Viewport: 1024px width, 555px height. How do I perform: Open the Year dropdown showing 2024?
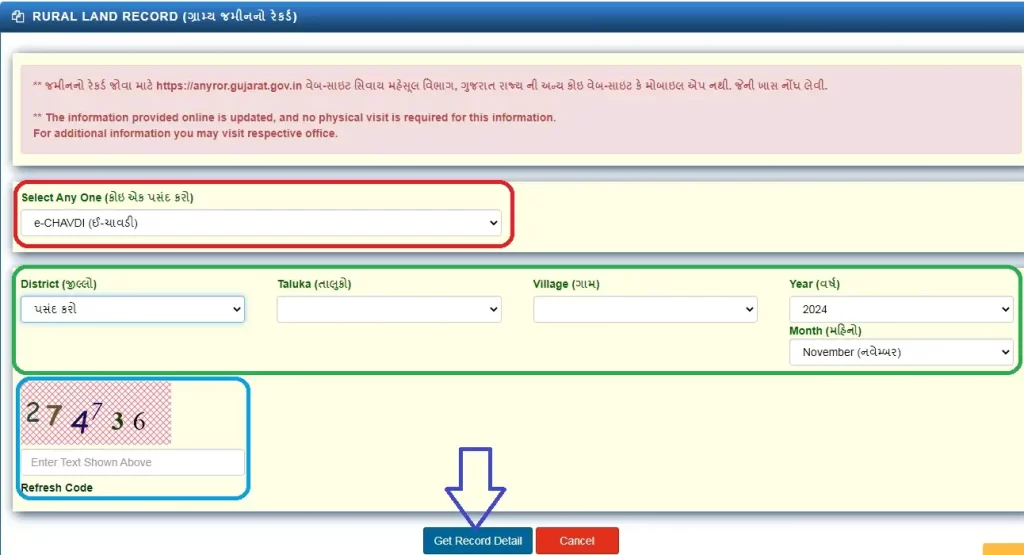pos(901,309)
